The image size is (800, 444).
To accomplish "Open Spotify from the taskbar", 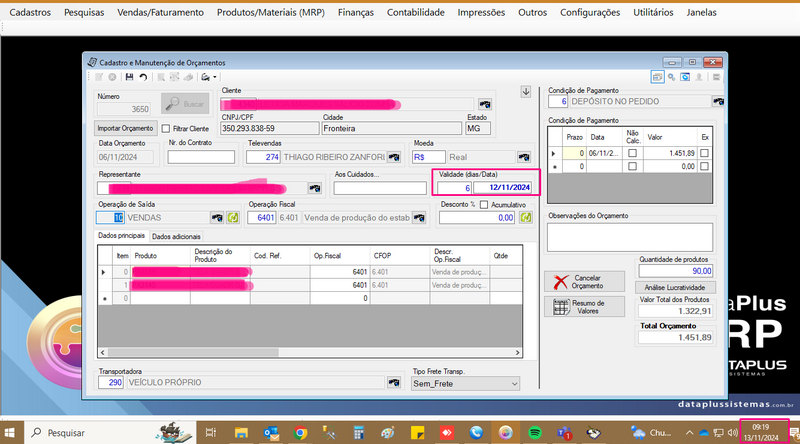I will pos(535,433).
